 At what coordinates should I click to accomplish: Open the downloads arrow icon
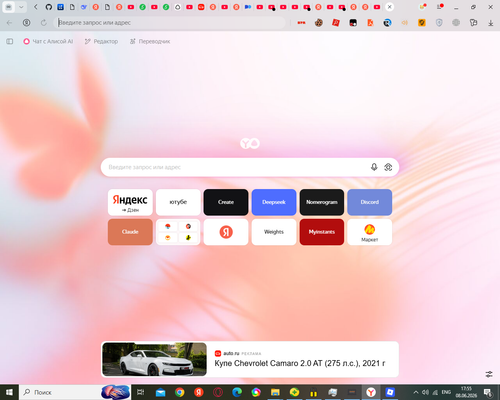(490, 23)
